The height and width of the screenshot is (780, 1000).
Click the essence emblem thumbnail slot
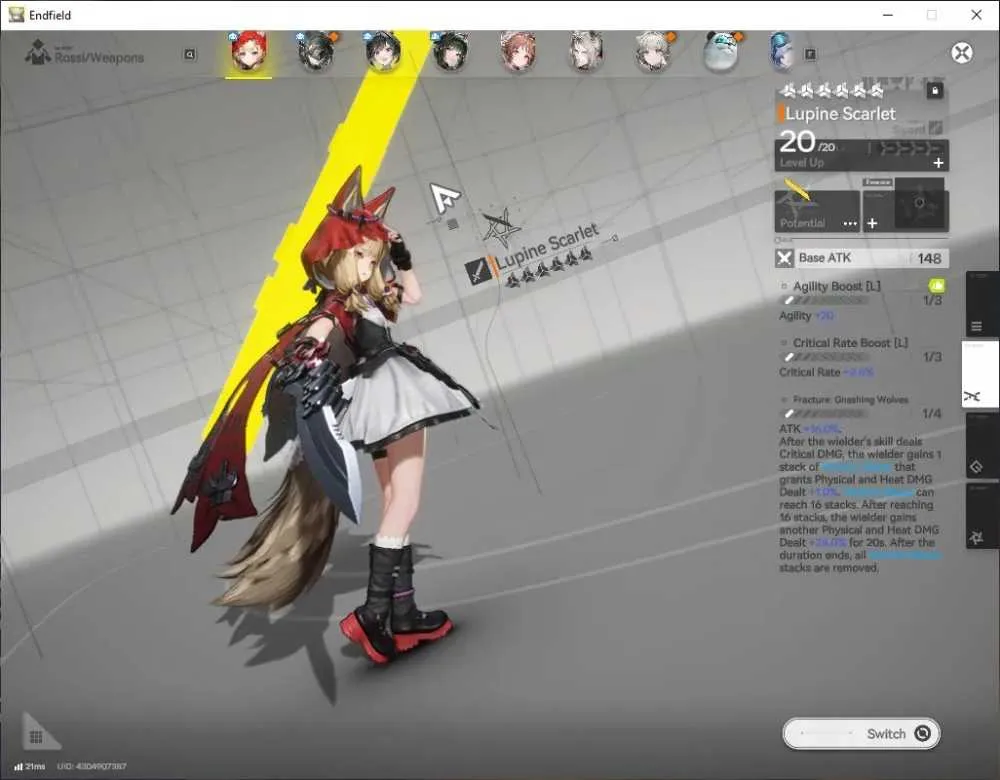click(x=920, y=203)
